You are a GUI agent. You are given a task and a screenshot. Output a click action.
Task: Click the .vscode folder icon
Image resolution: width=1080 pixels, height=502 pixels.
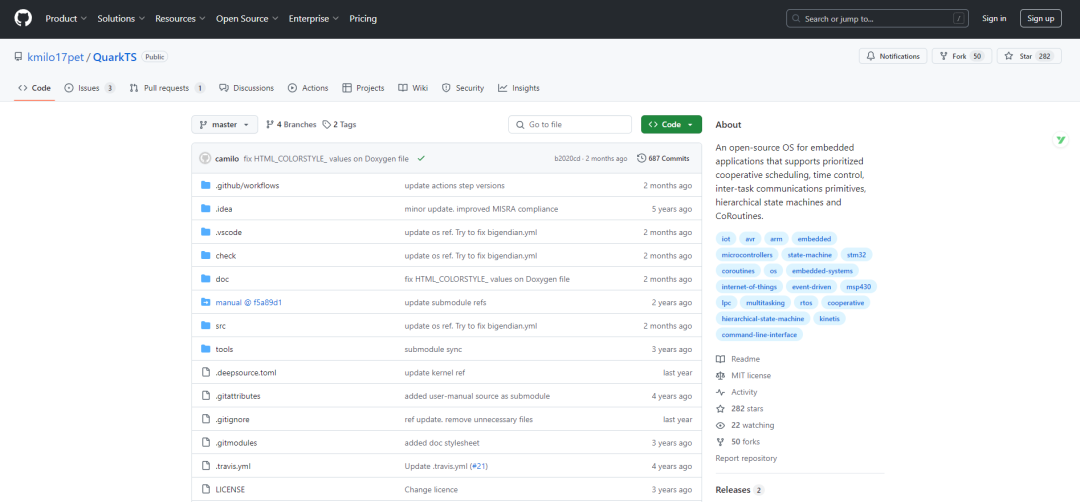pos(205,232)
